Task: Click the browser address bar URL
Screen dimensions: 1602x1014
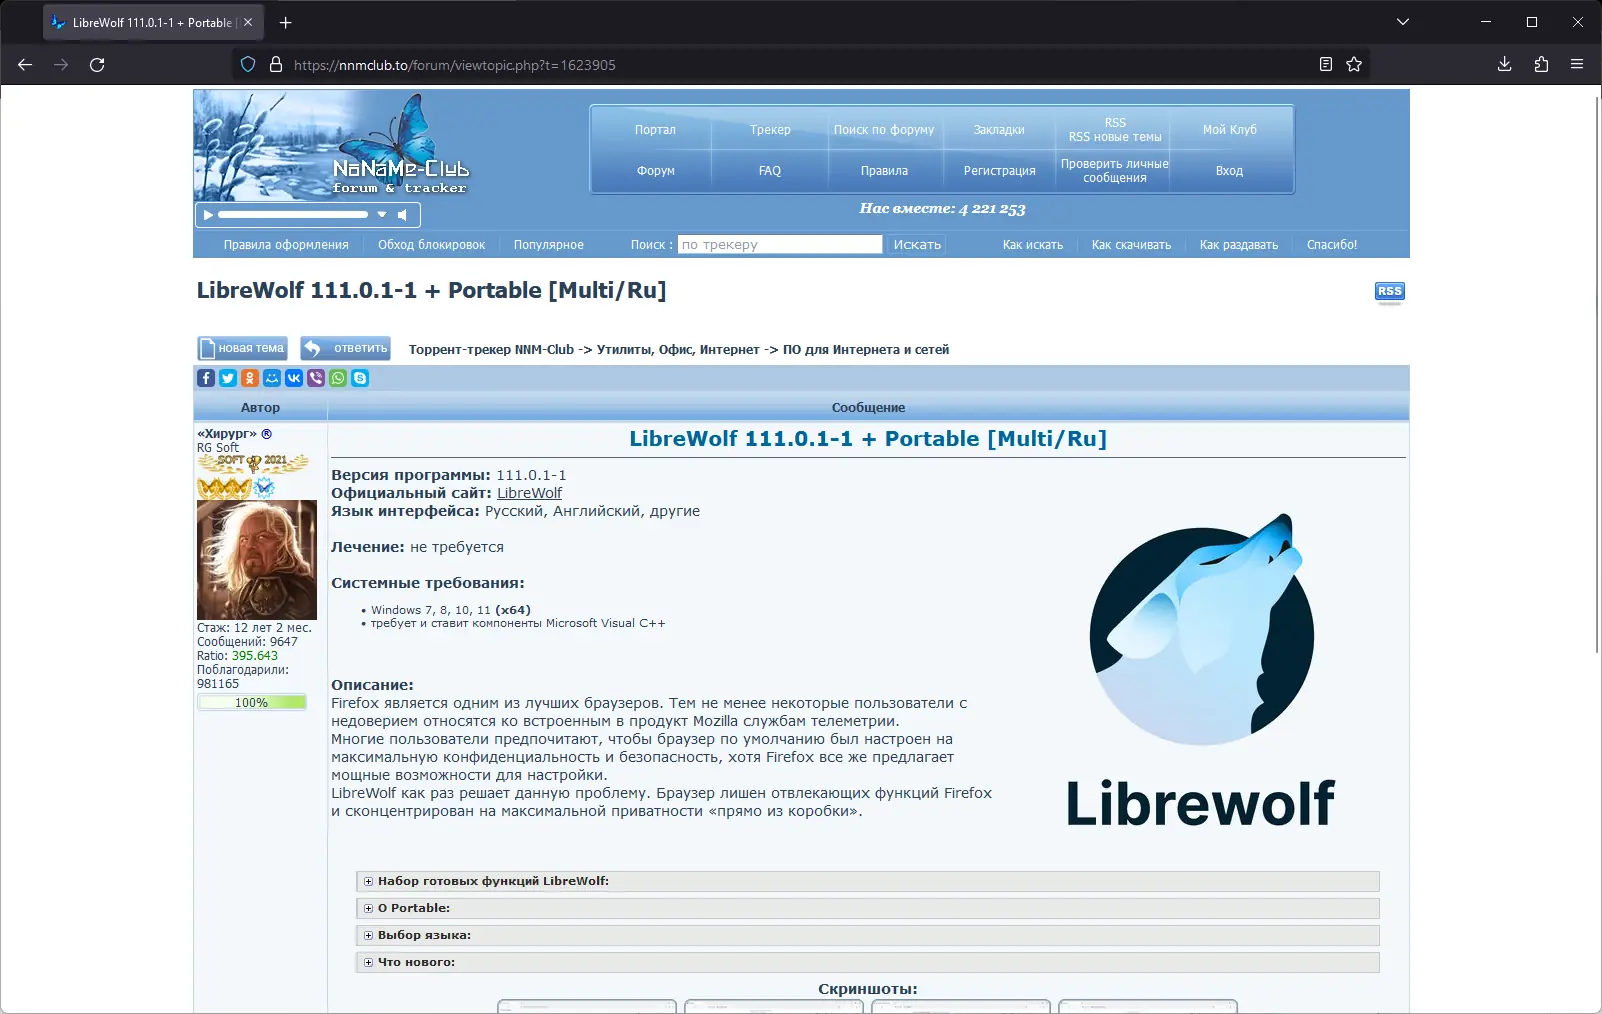Action: coord(455,65)
